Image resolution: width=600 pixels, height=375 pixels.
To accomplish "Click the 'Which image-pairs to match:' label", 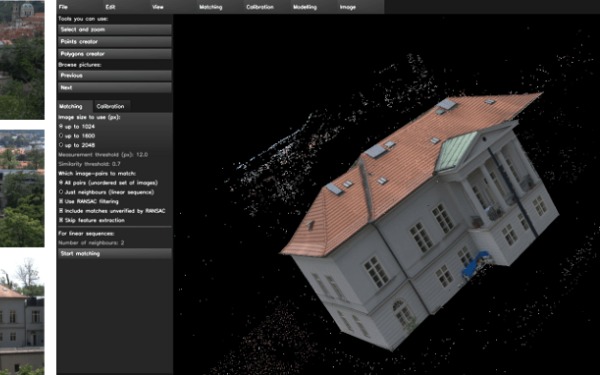I will coord(97,173).
